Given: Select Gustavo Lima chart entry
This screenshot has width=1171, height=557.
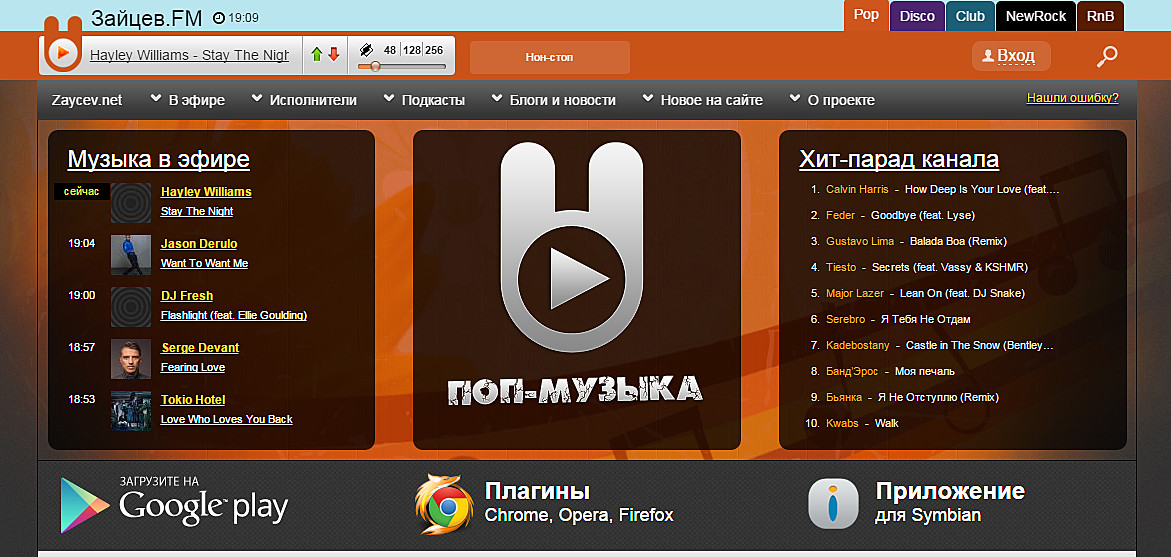Looking at the screenshot, I should [x=916, y=241].
